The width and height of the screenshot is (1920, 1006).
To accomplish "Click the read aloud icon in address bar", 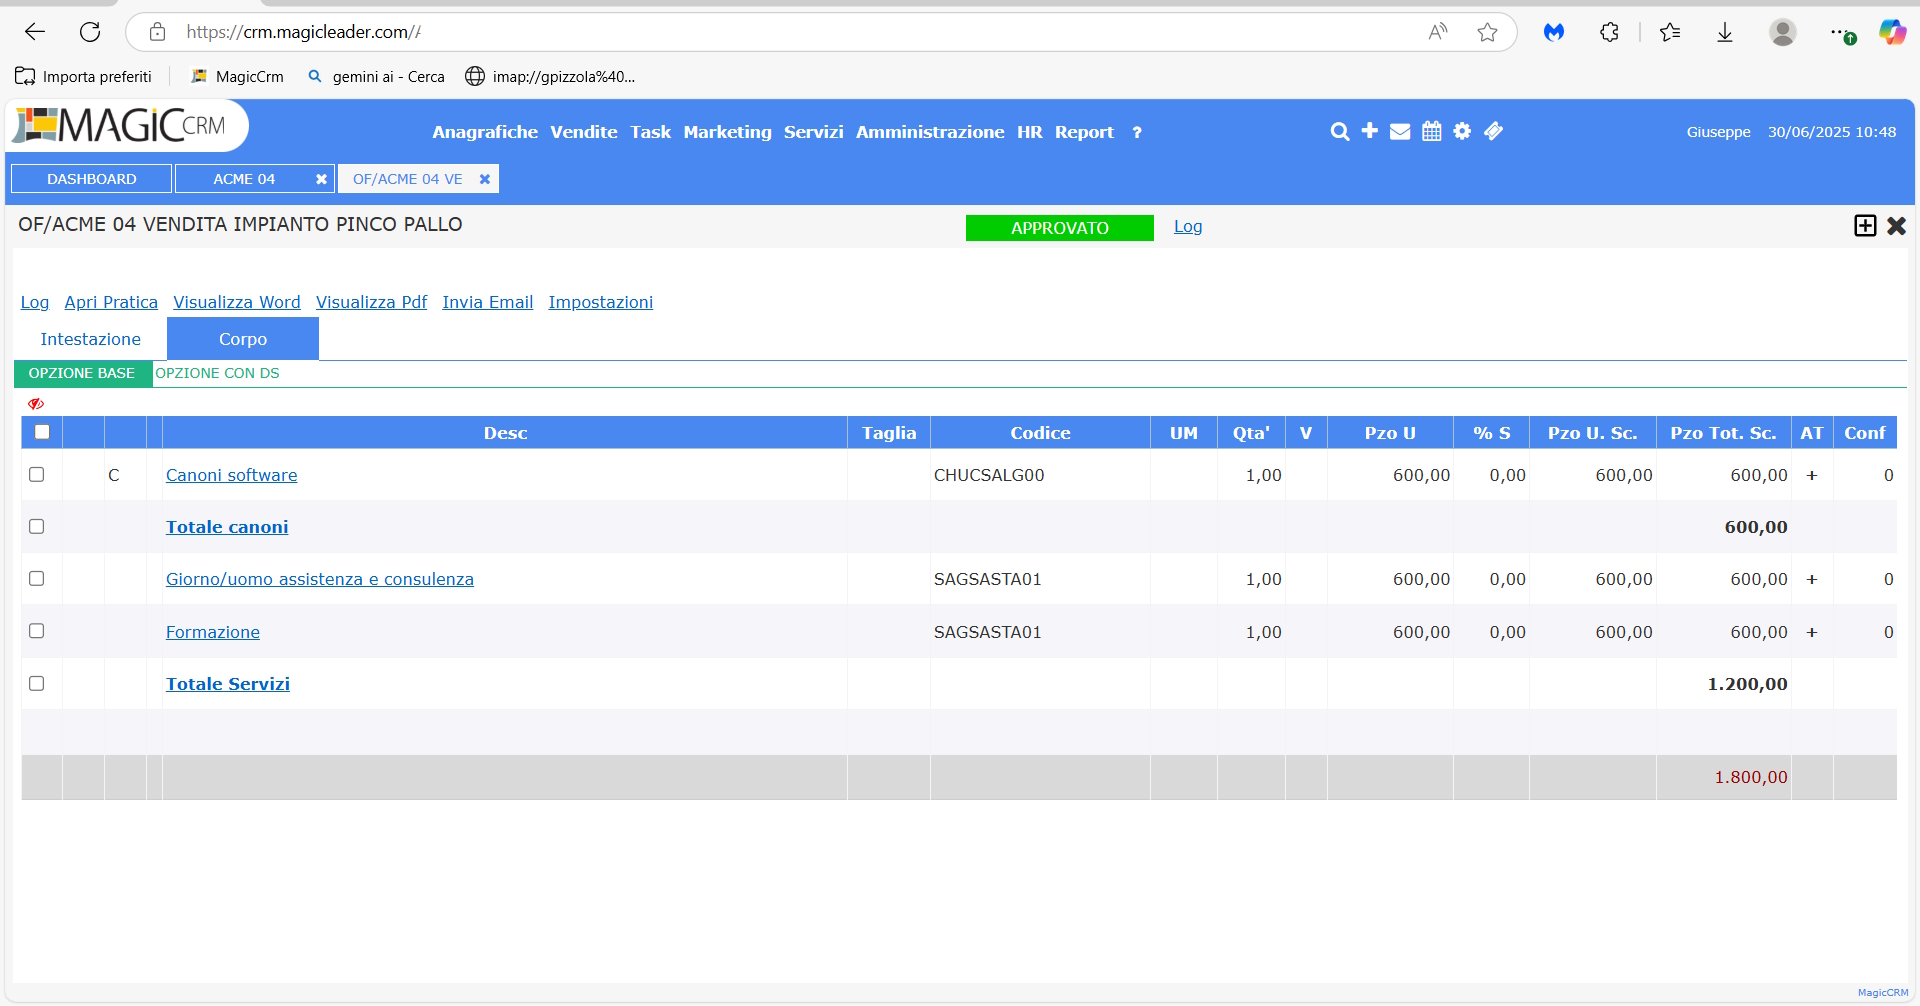I will point(1437,32).
